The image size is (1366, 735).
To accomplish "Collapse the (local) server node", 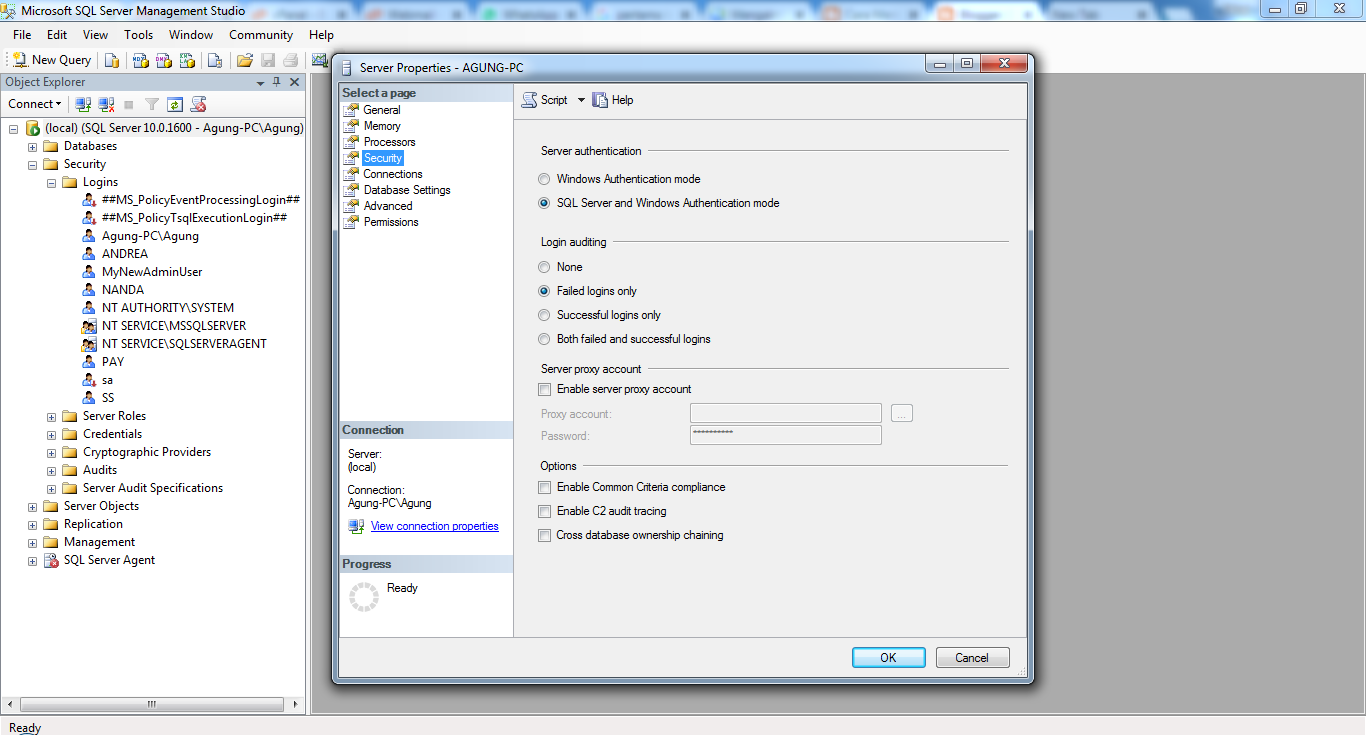I will click(x=14, y=128).
